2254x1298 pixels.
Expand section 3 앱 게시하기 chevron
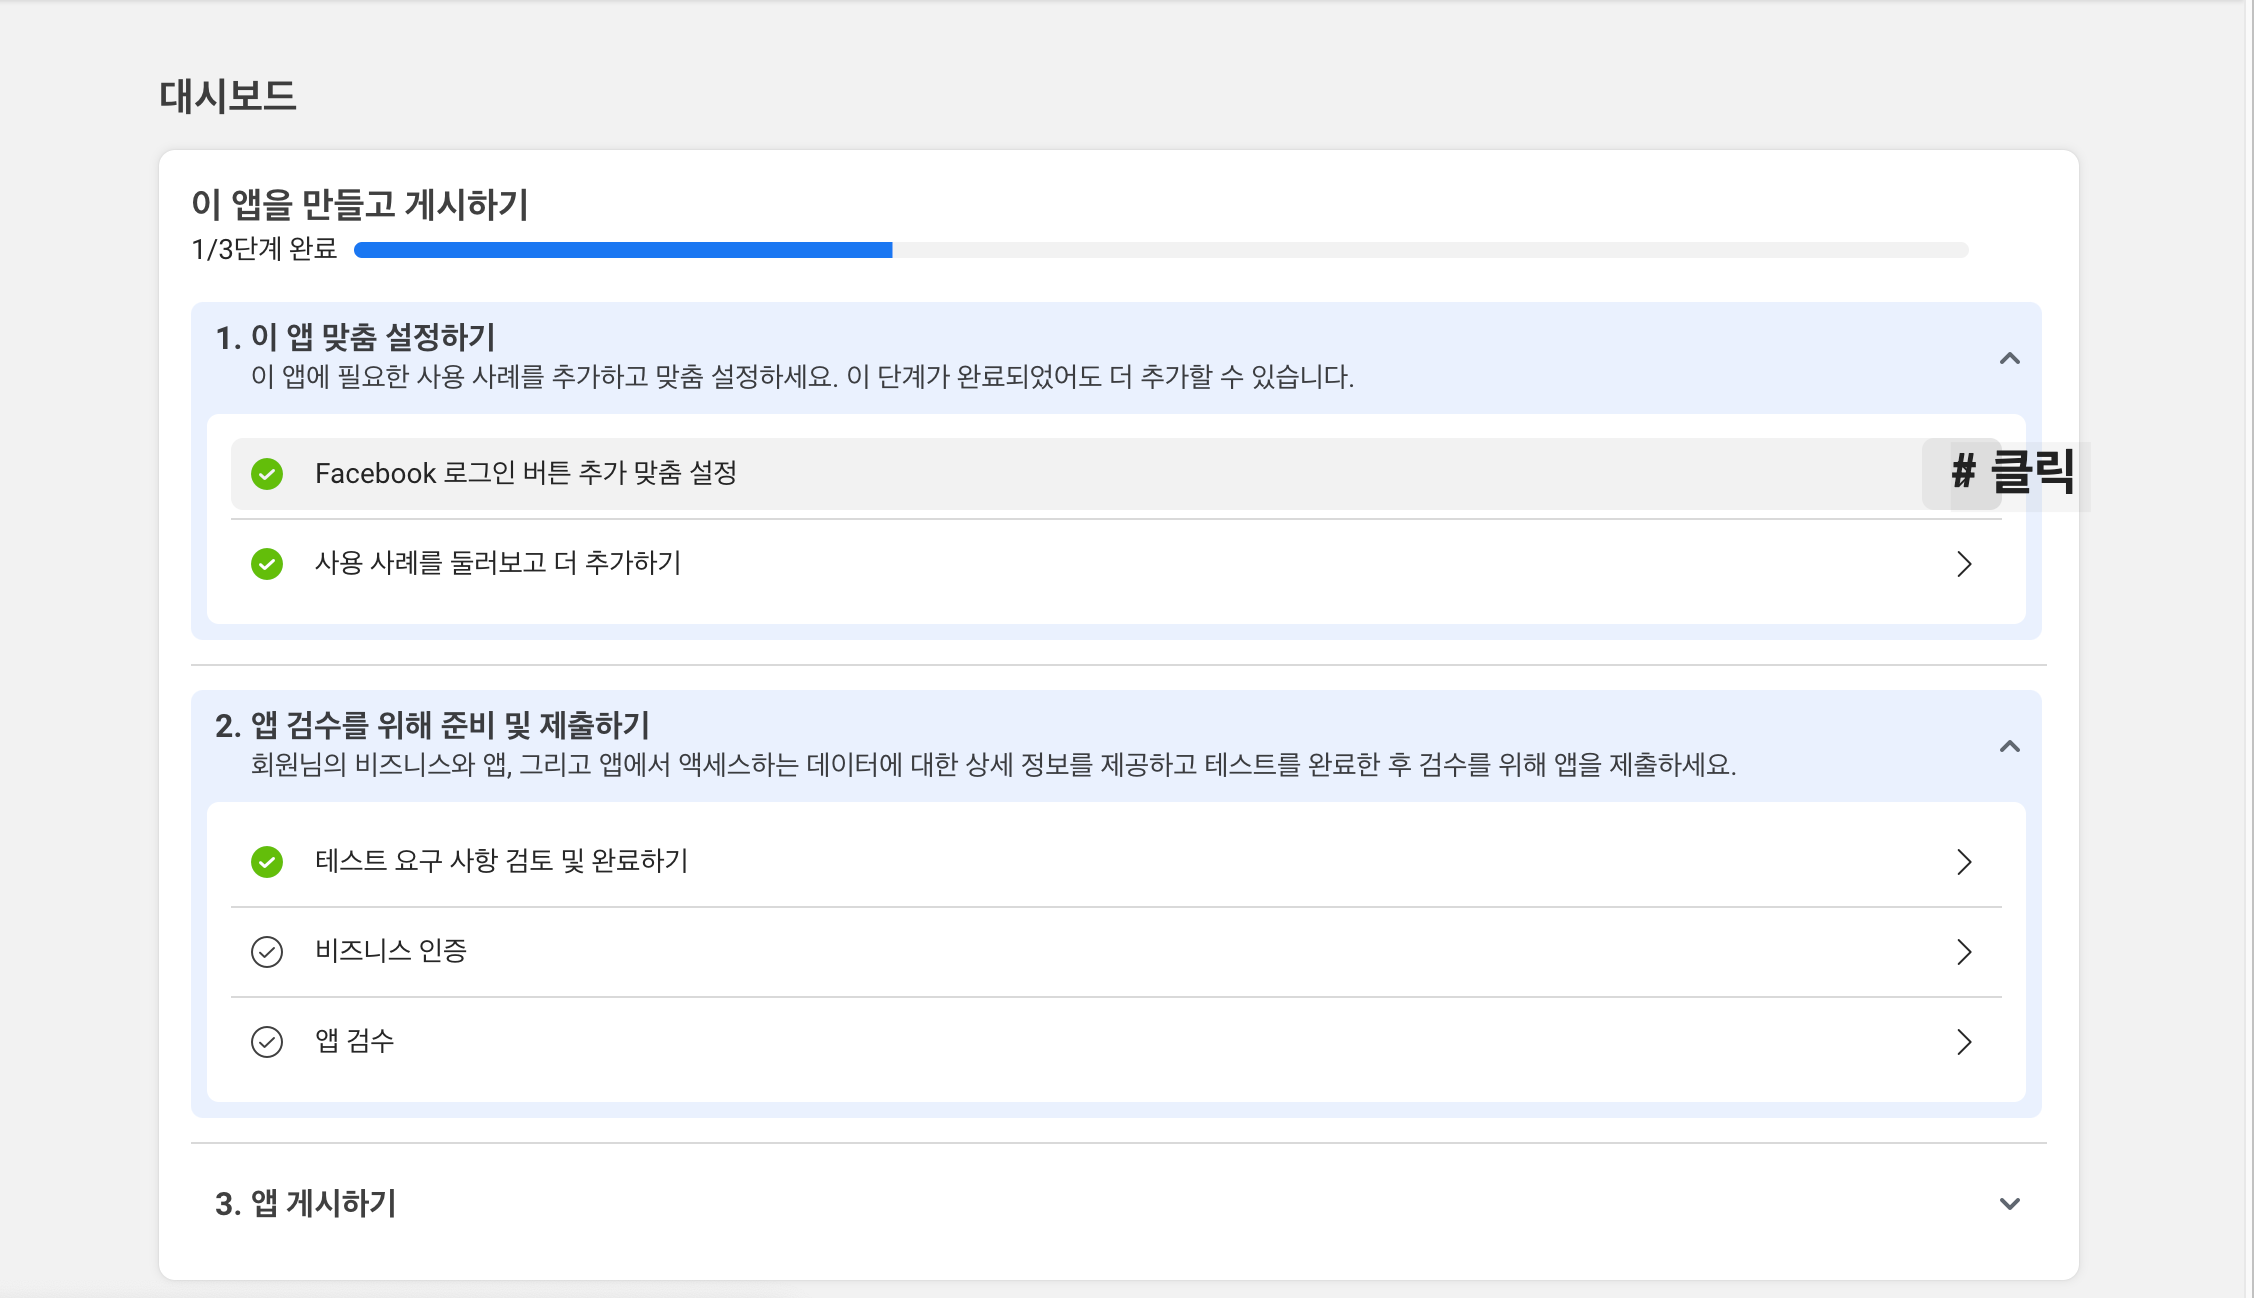[x=2010, y=1204]
